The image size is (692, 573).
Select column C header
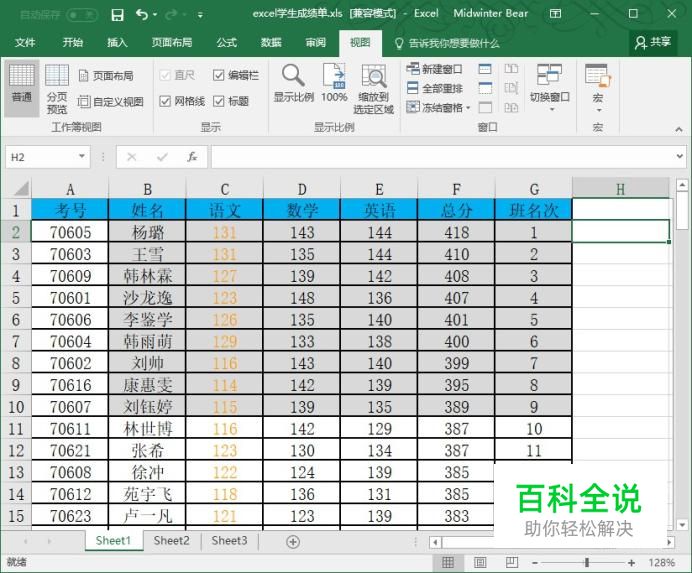(225, 189)
